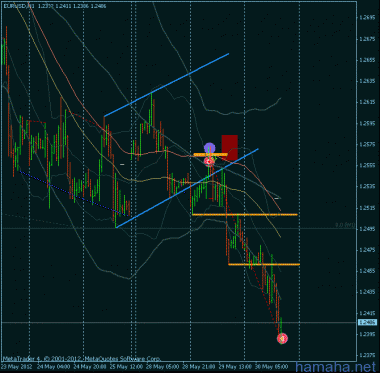Click the 0.0 Fibonacci level label
Viewport: 380px width, 373px height.
click(345, 225)
